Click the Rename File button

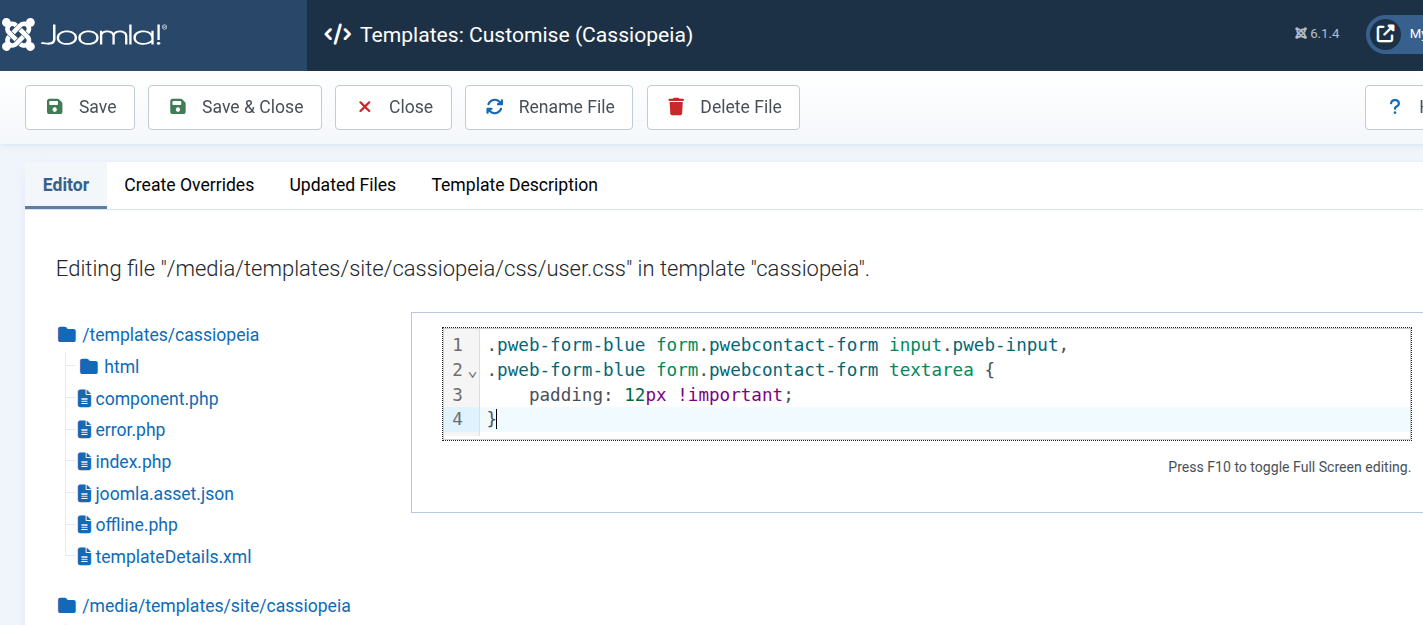[x=549, y=107]
